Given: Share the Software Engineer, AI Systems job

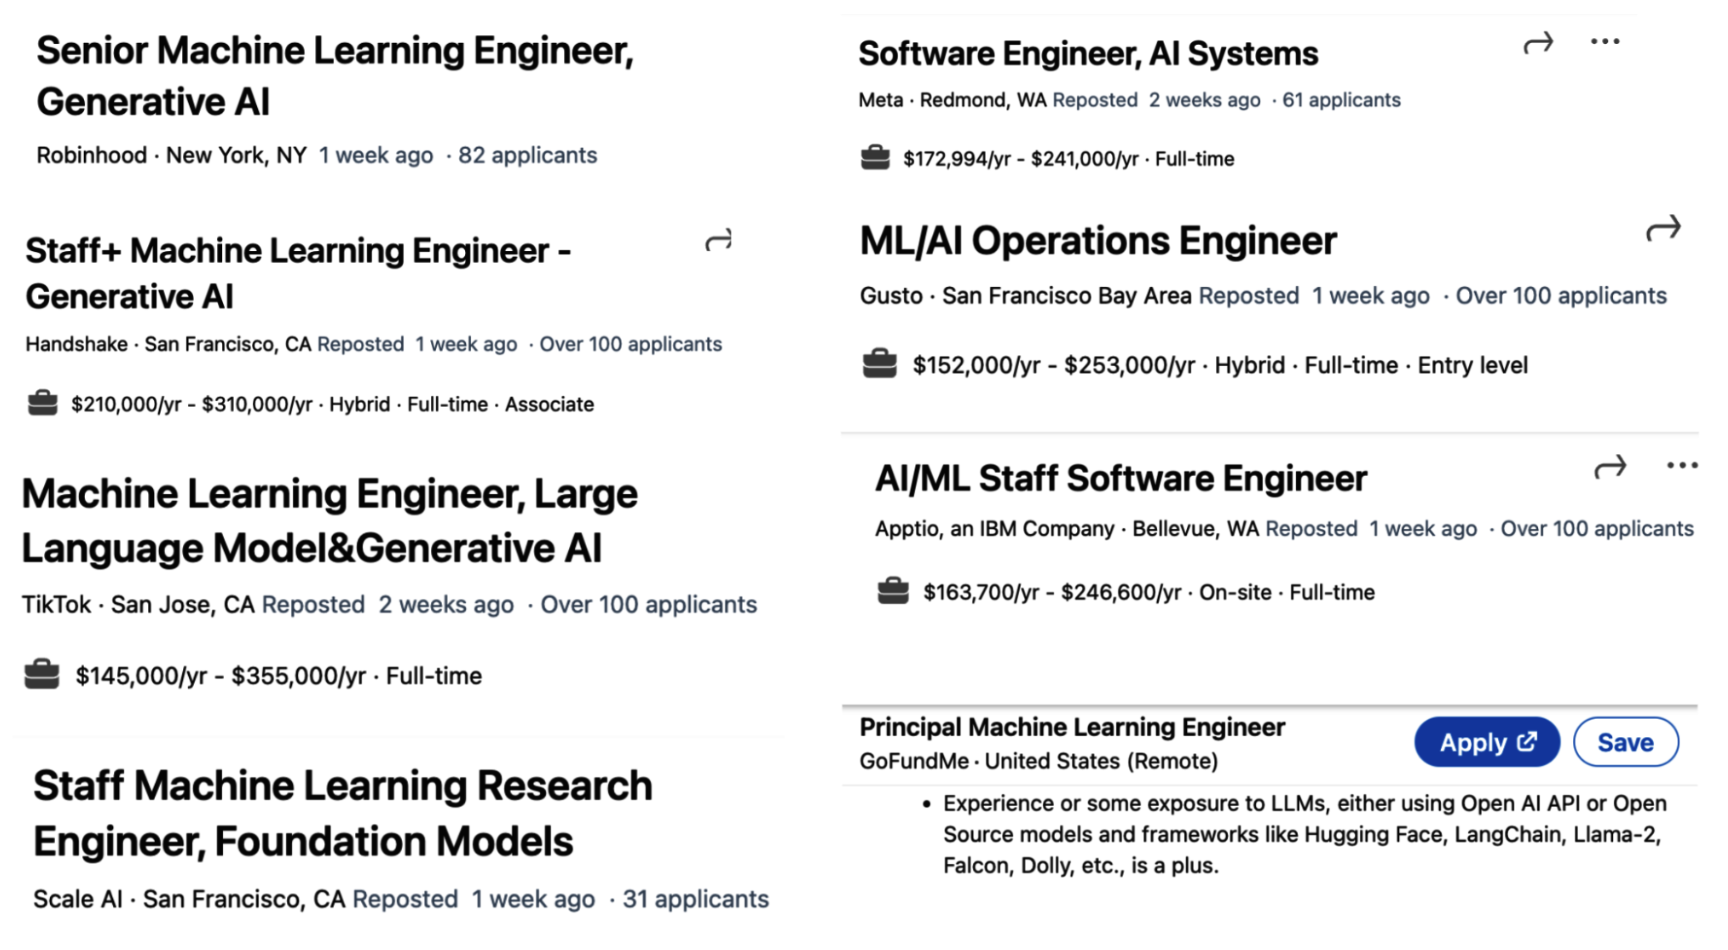Looking at the screenshot, I should [1538, 42].
